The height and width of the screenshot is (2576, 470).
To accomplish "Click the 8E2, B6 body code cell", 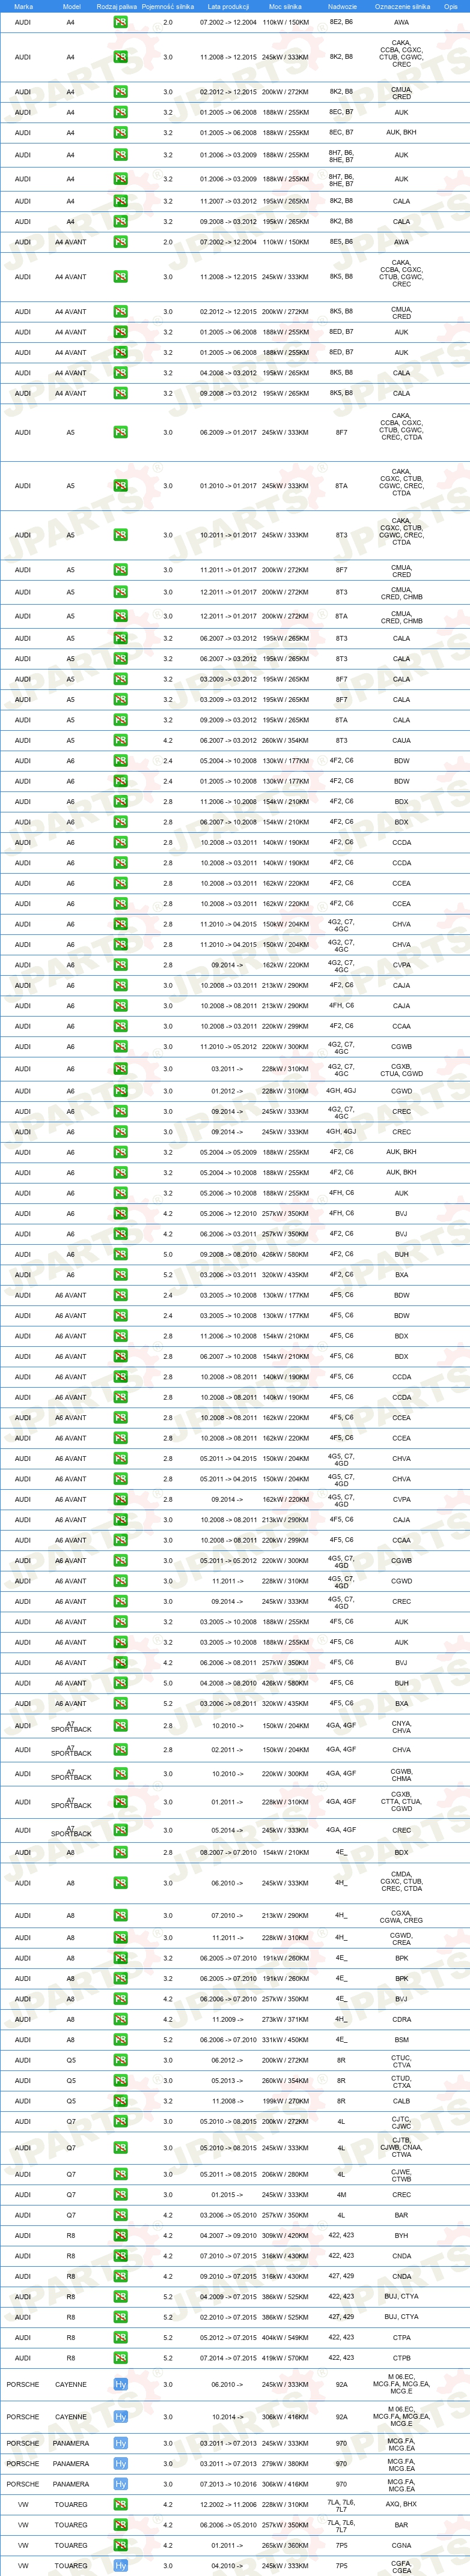I will click(x=341, y=22).
